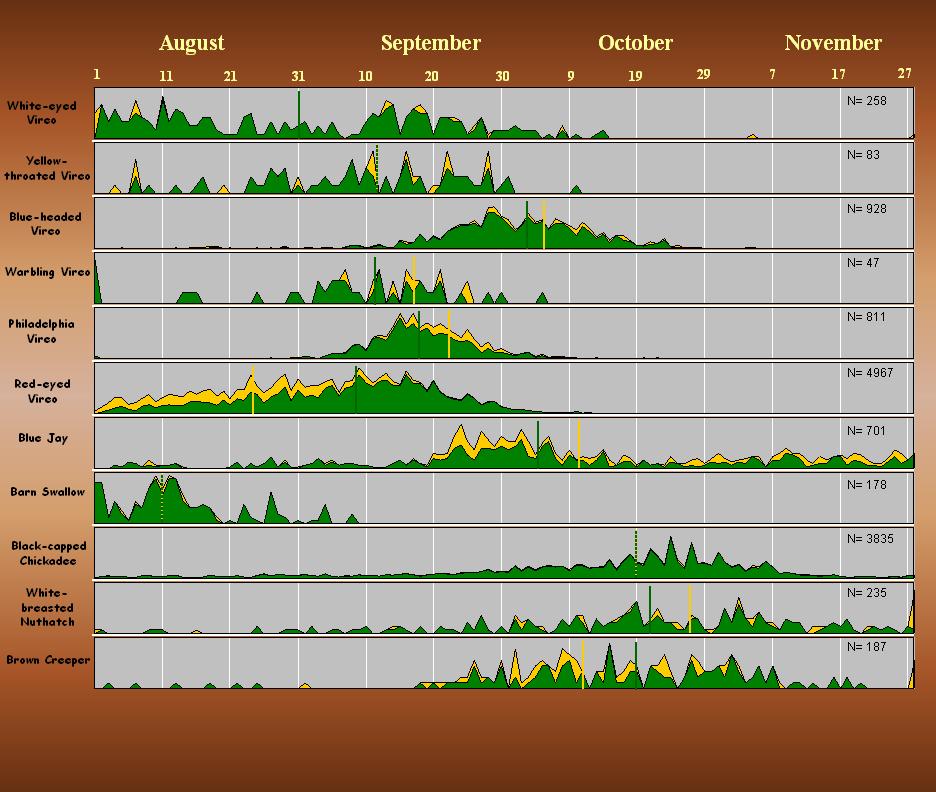Screen dimensions: 936x792
Task: Select the White-breasted Nuthatch label
Action: (x=47, y=607)
